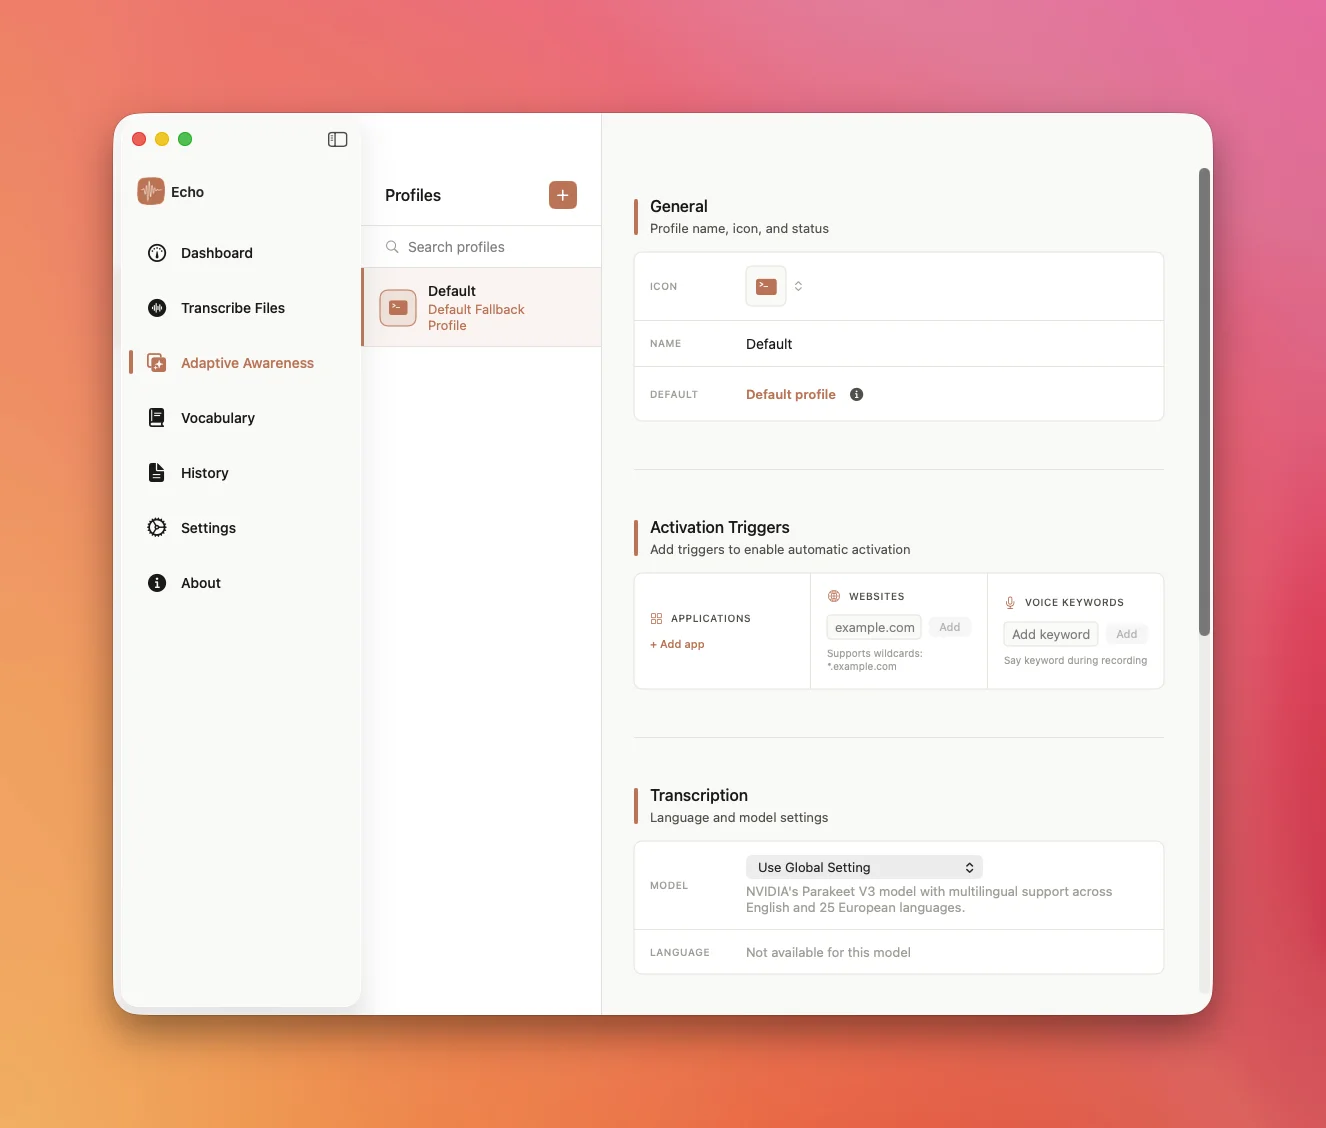
Task: Click the + Add app link
Action: click(677, 644)
